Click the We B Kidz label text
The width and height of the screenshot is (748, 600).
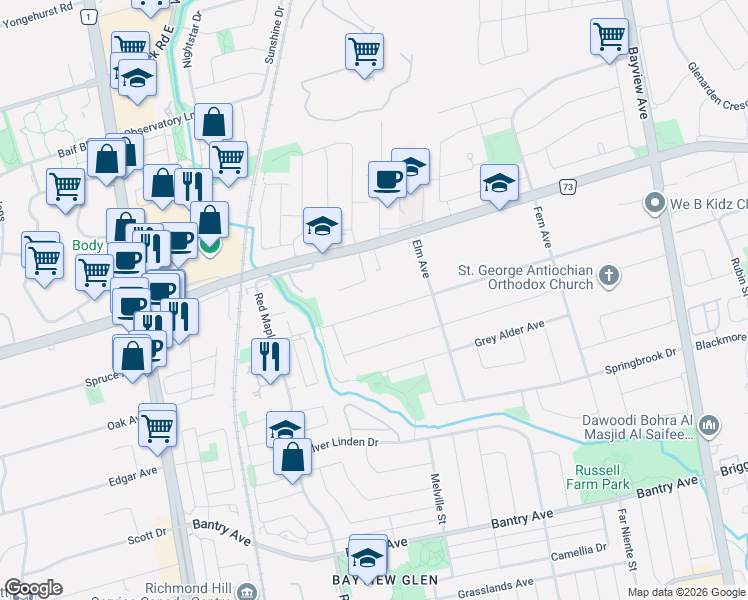(x=708, y=204)
